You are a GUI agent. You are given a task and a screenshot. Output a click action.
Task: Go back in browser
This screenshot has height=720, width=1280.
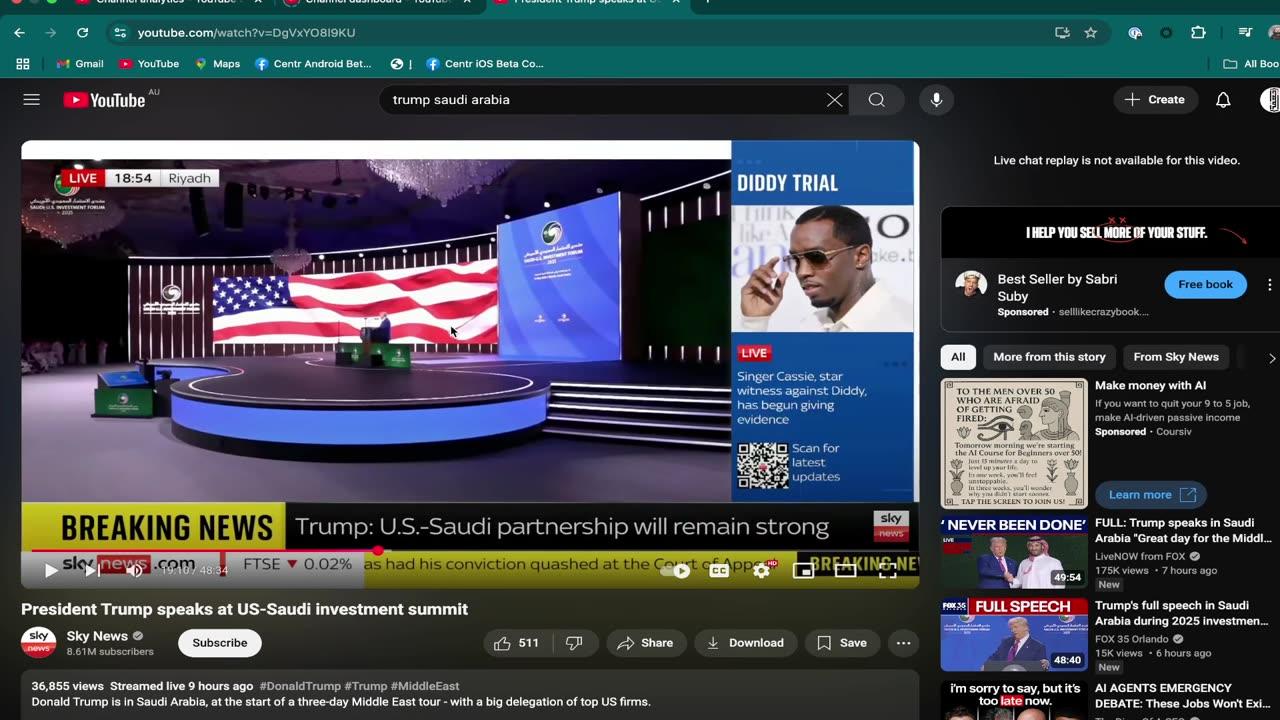[x=19, y=33]
